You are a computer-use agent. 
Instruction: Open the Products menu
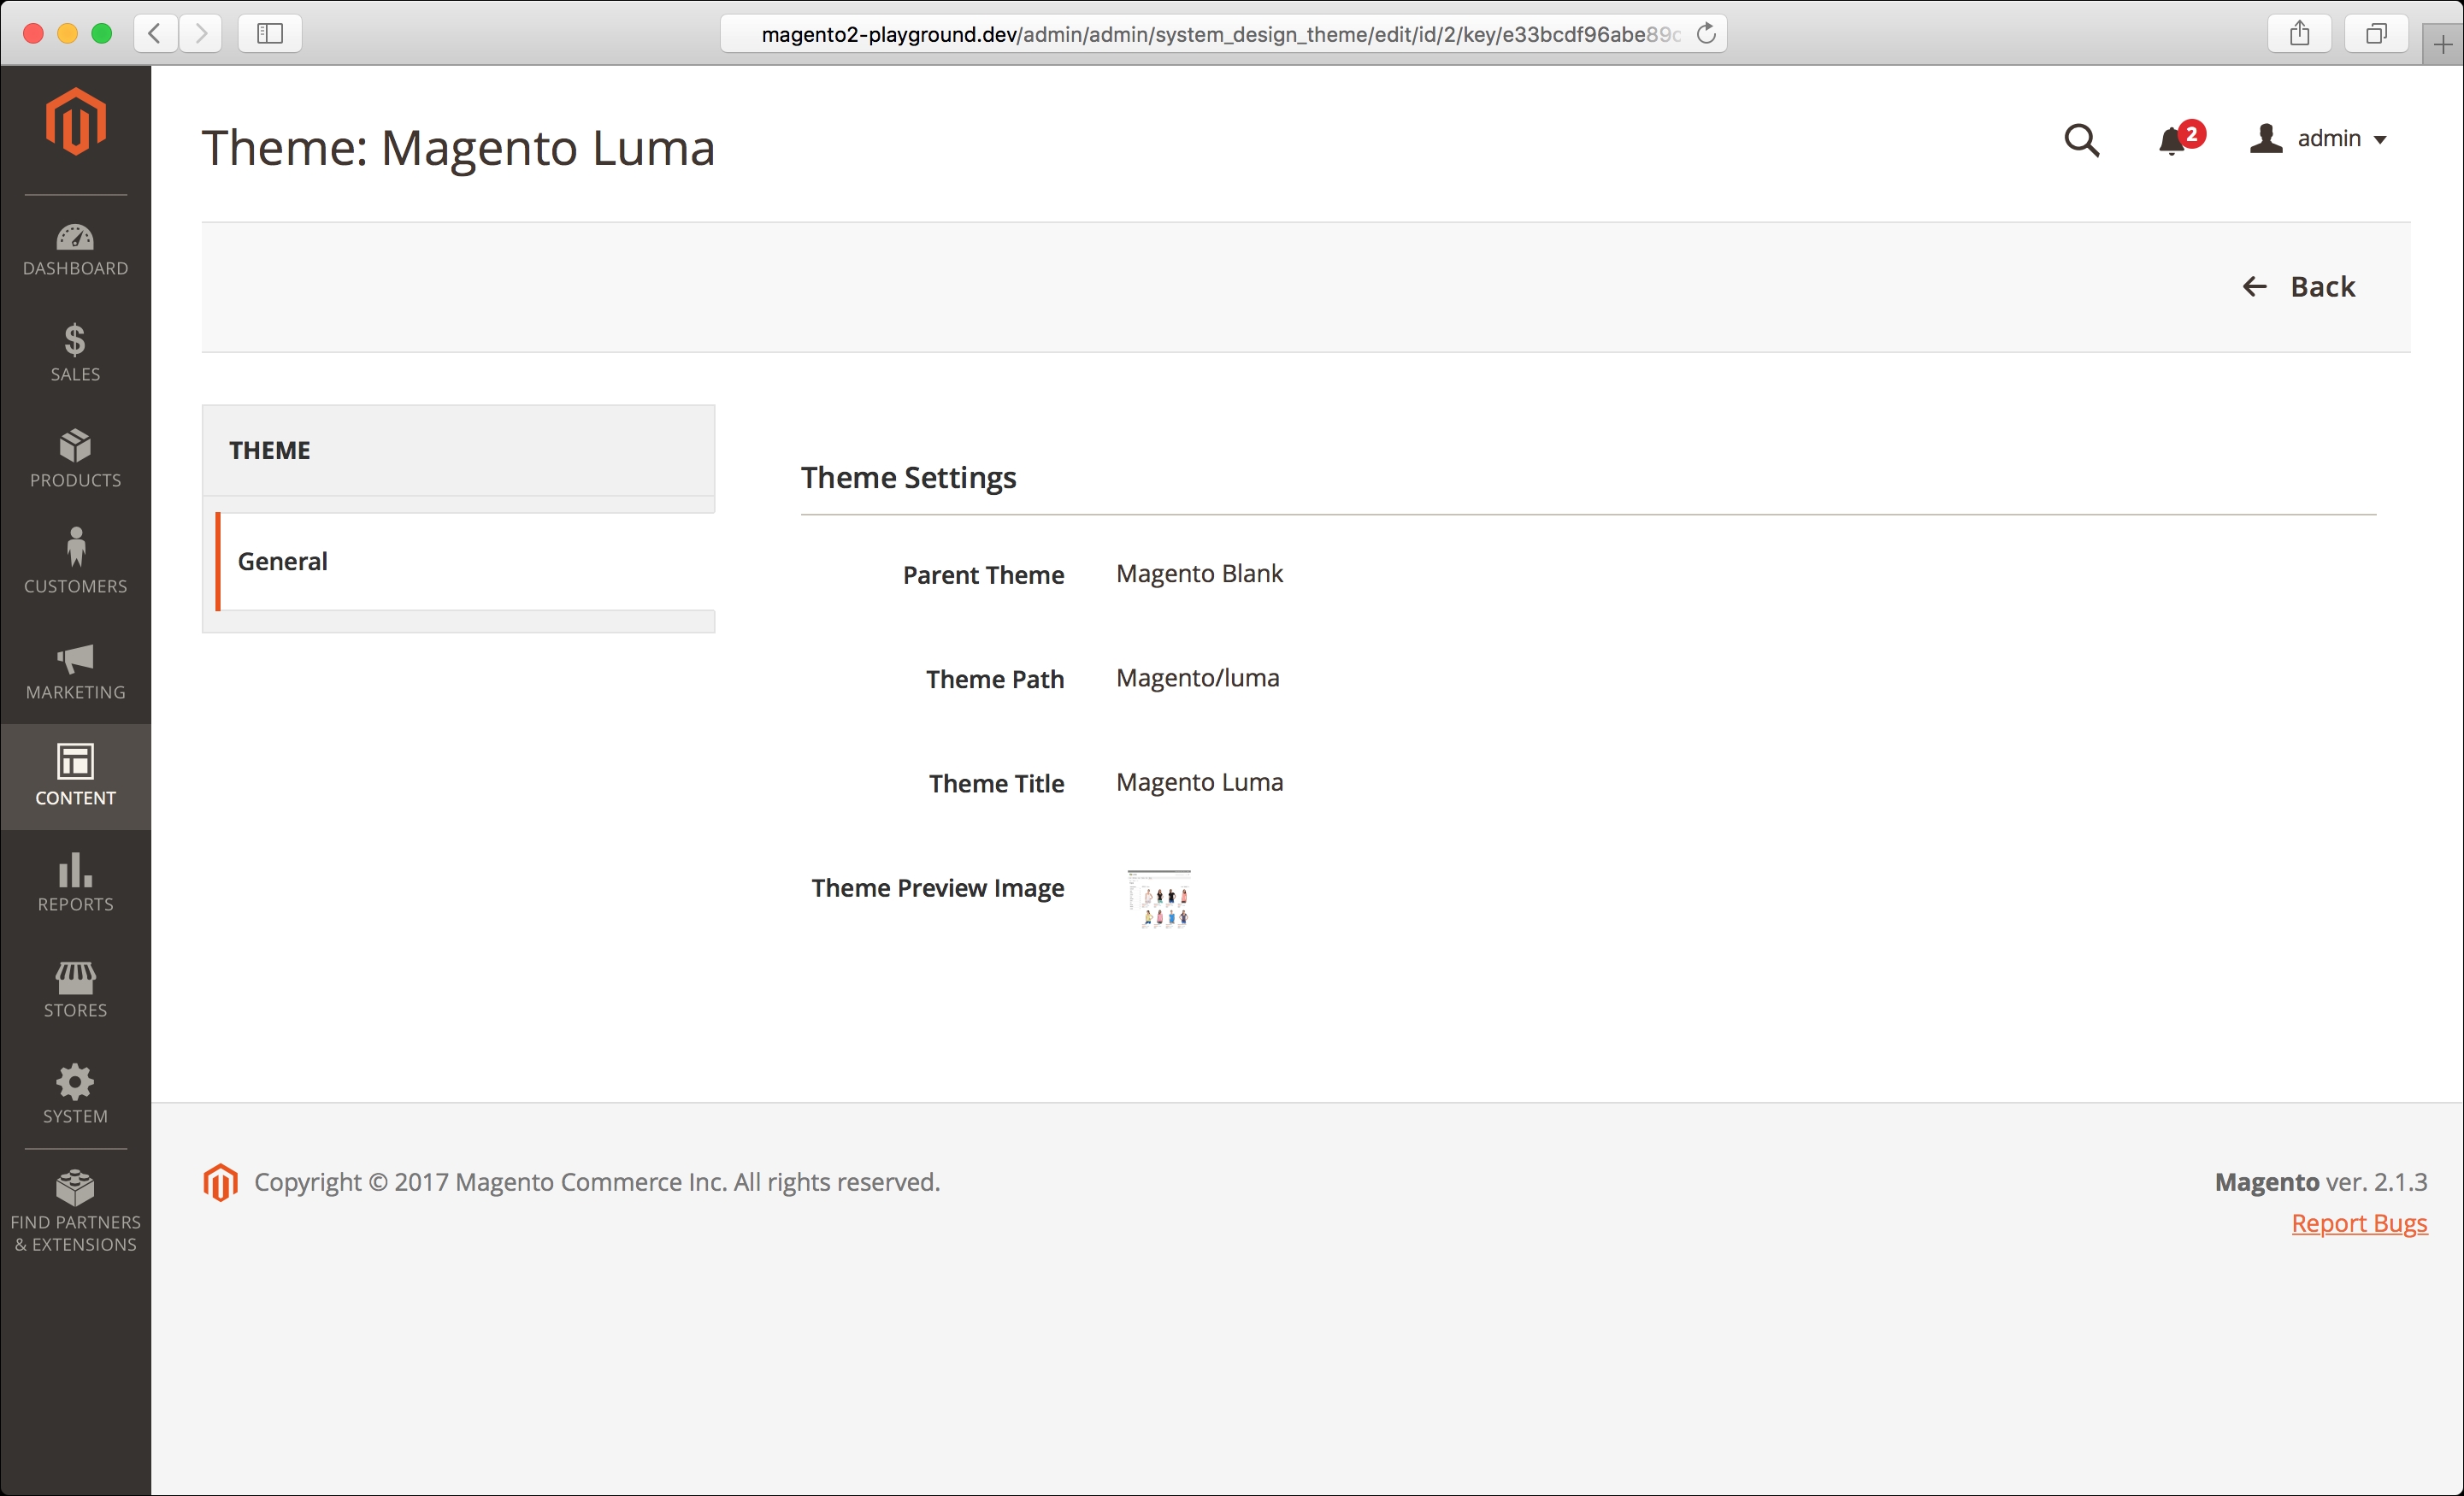tap(75, 460)
